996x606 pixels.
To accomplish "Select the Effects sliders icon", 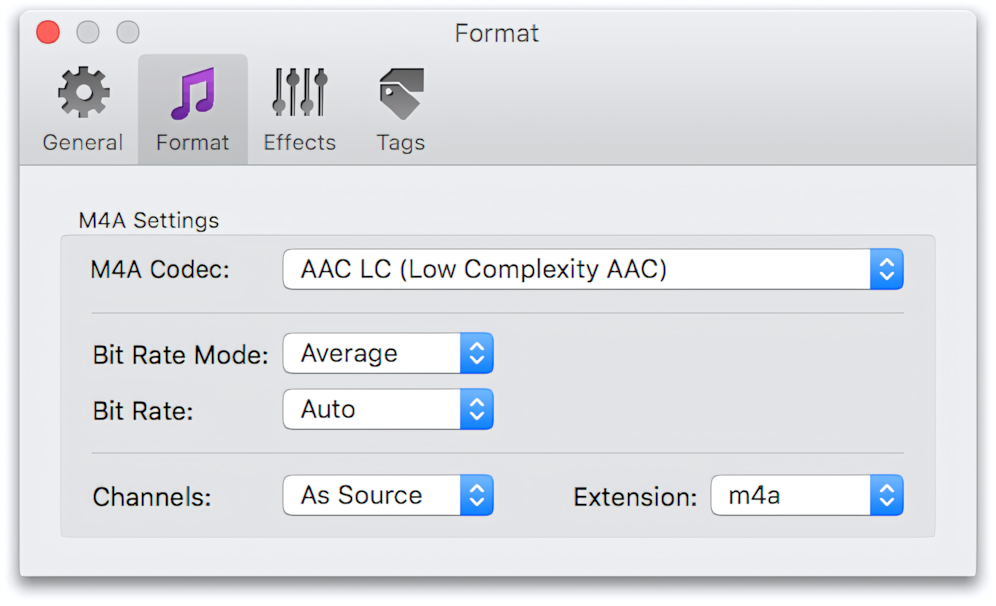I will (298, 91).
